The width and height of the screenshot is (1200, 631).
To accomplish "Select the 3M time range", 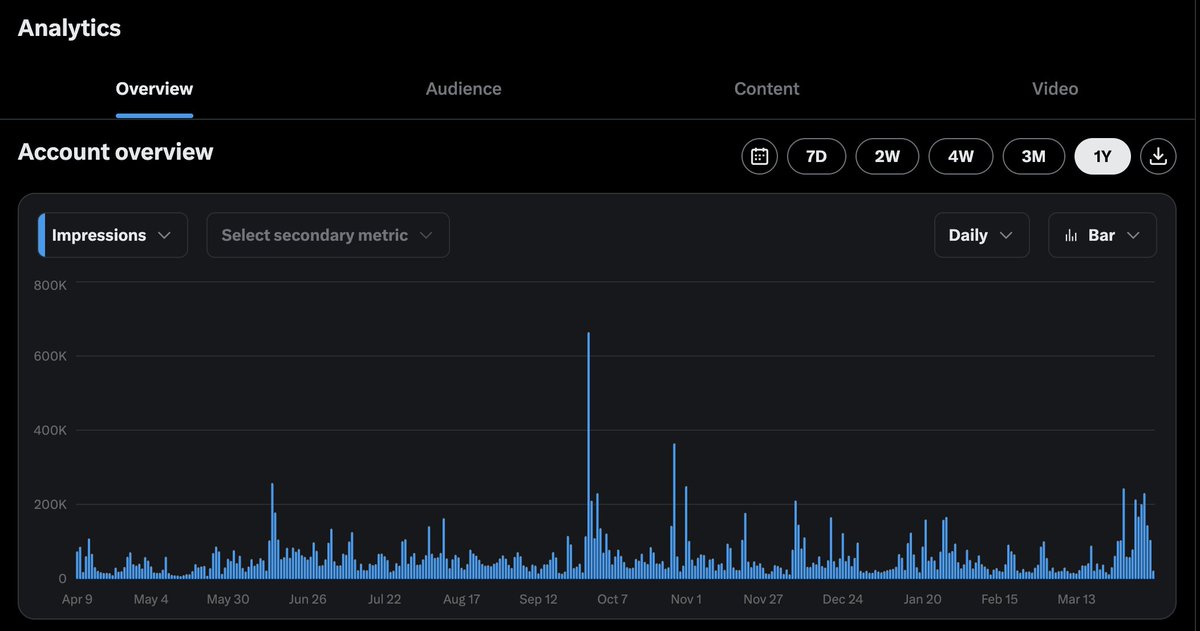I will click(1033, 156).
